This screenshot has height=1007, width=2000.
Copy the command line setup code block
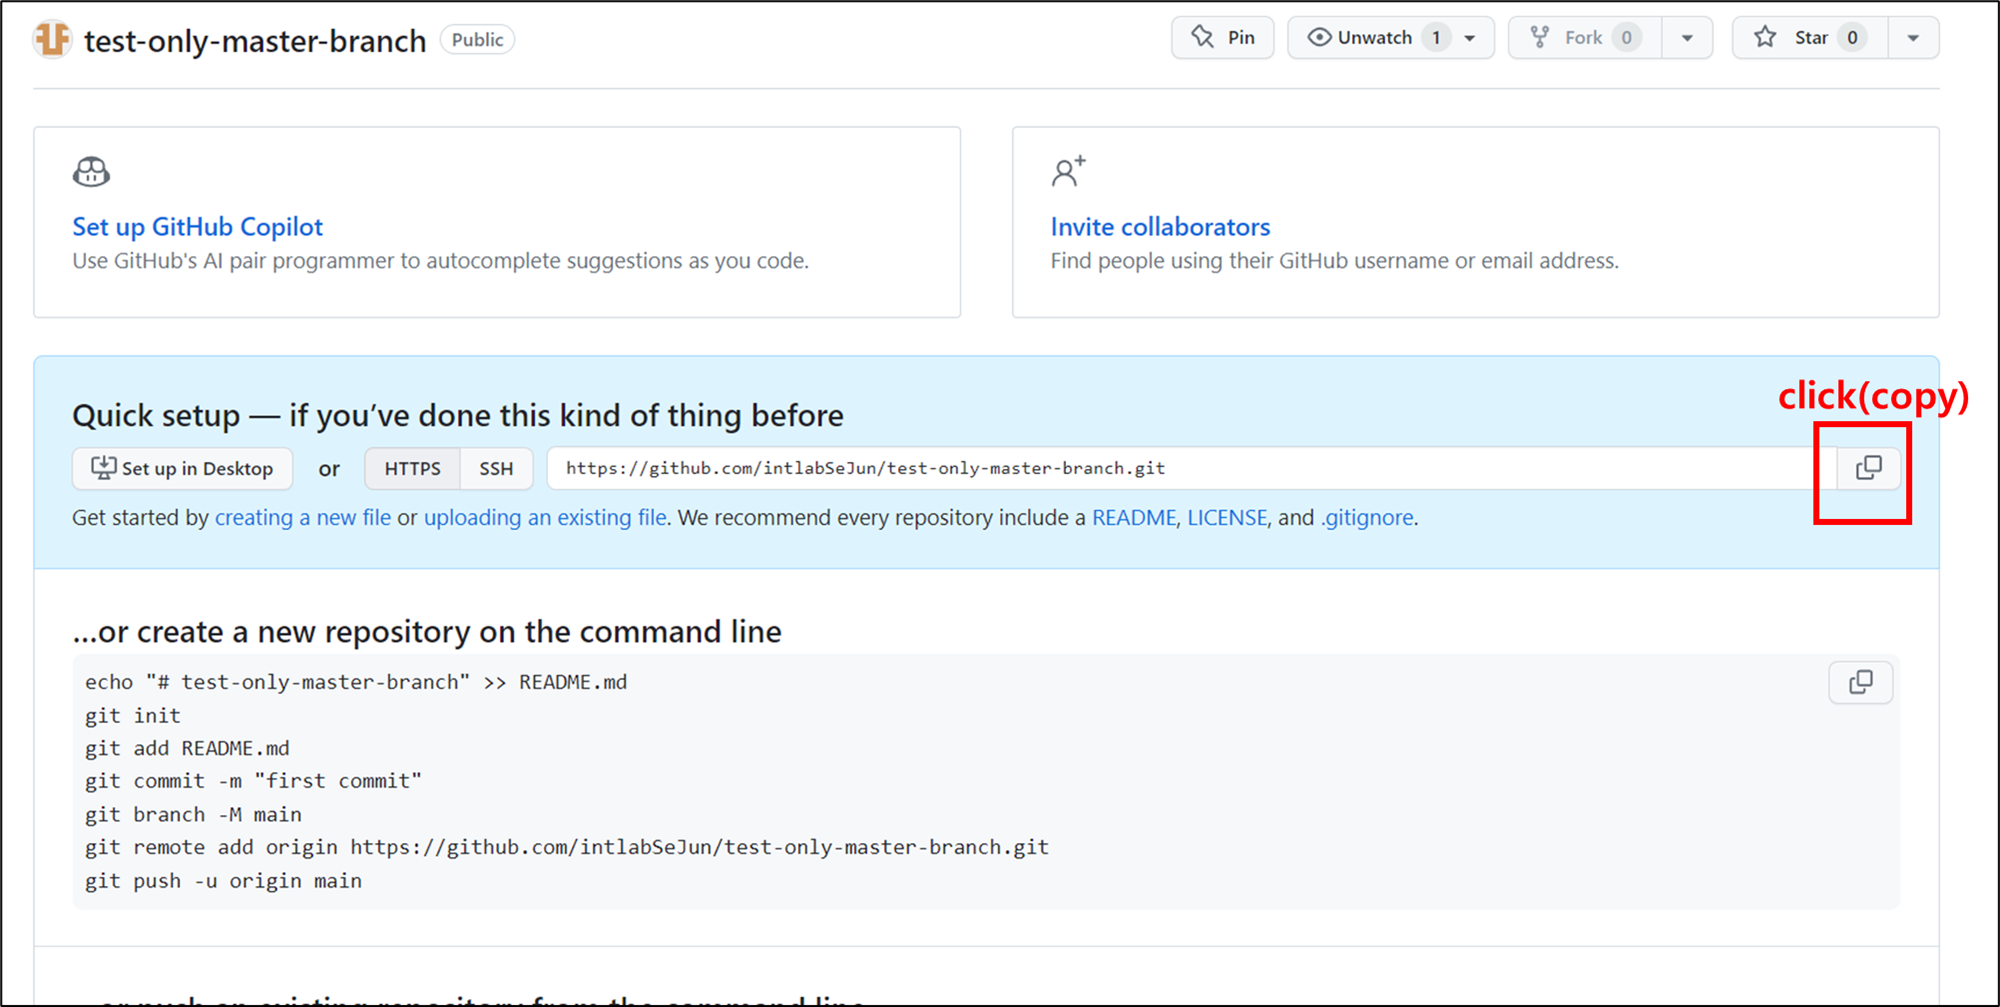coord(1860,683)
